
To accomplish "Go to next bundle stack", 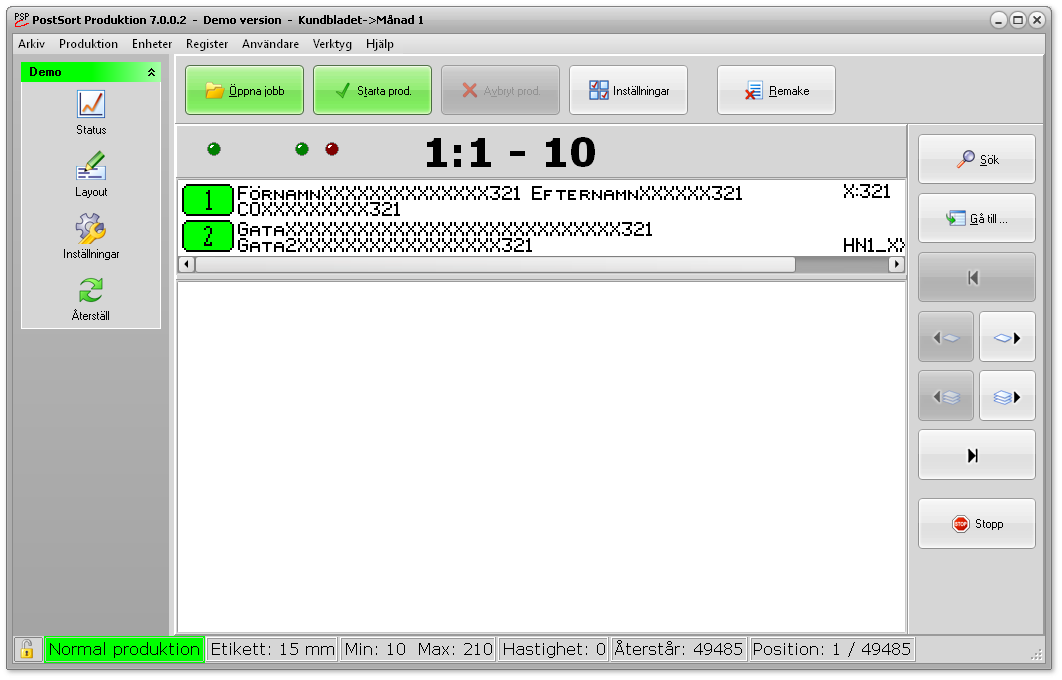I will pyautogui.click(x=1007, y=396).
